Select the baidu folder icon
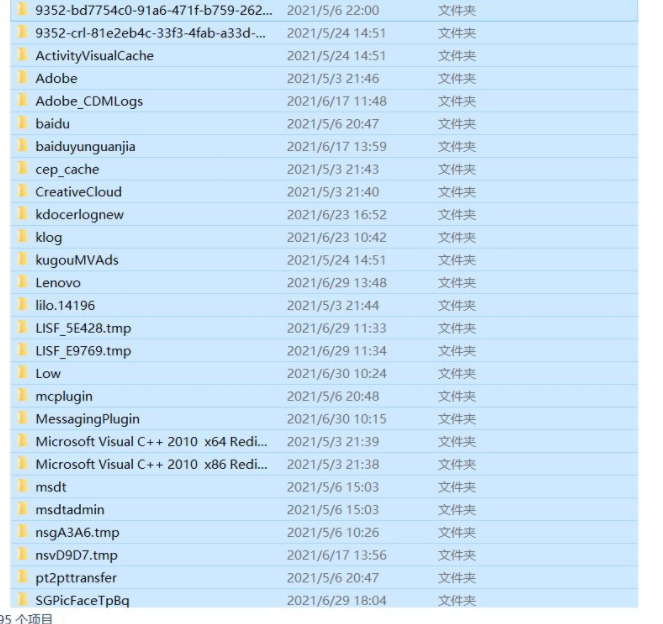The height and width of the screenshot is (624, 663). click(x=22, y=124)
